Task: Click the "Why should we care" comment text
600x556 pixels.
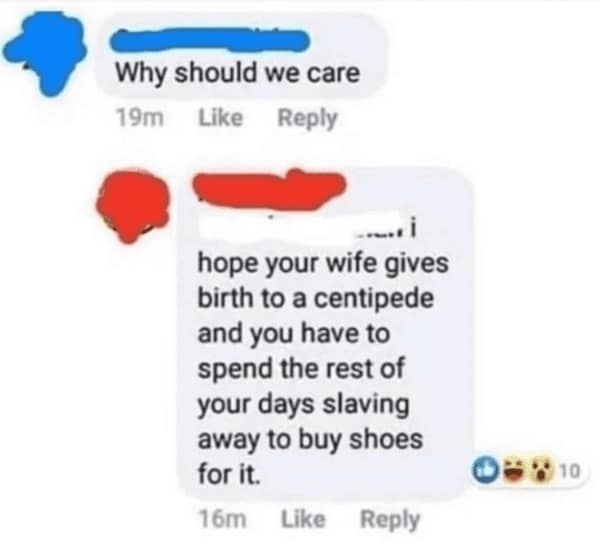Action: [x=238, y=74]
